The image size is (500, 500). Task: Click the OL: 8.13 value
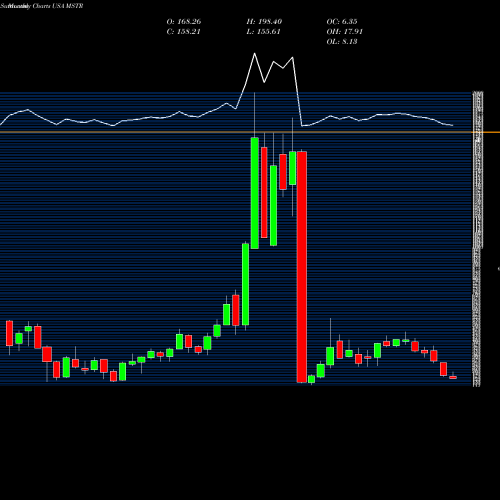(342, 42)
